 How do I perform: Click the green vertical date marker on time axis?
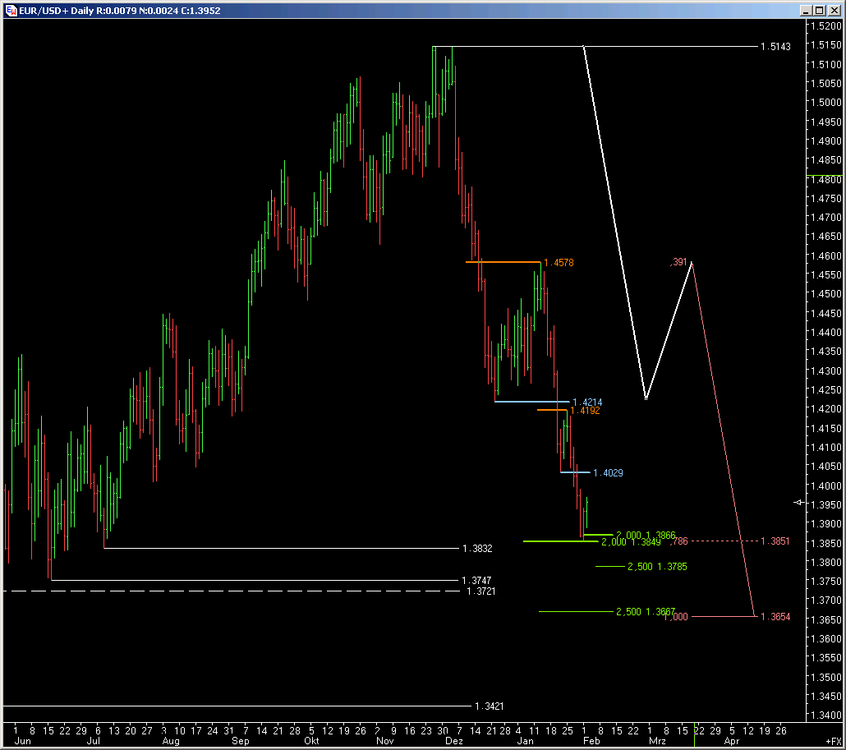coord(694,735)
